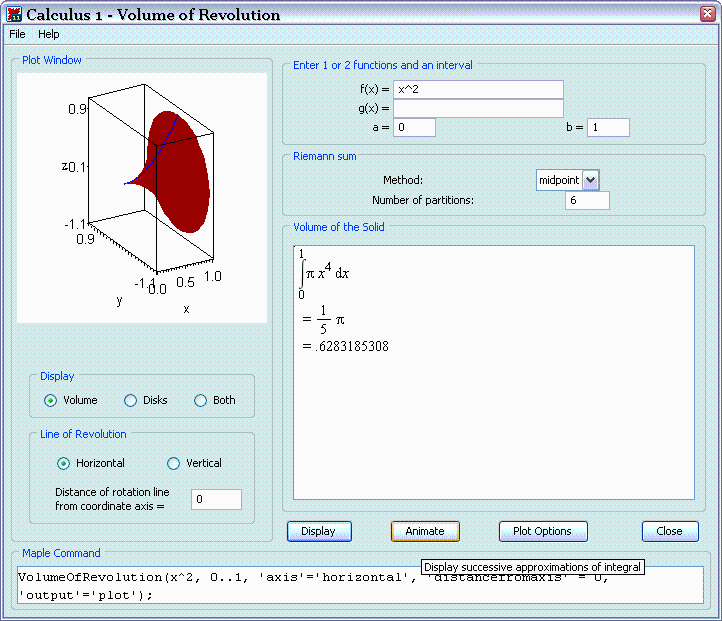Focus the lower bound a field
The height and width of the screenshot is (621, 722).
point(415,128)
